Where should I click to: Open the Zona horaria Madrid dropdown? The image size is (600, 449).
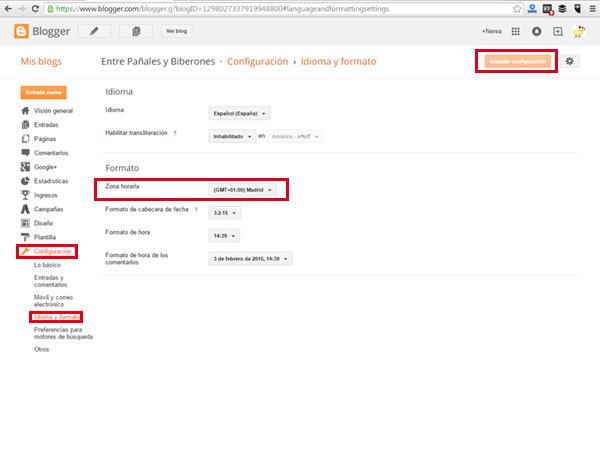[242, 190]
